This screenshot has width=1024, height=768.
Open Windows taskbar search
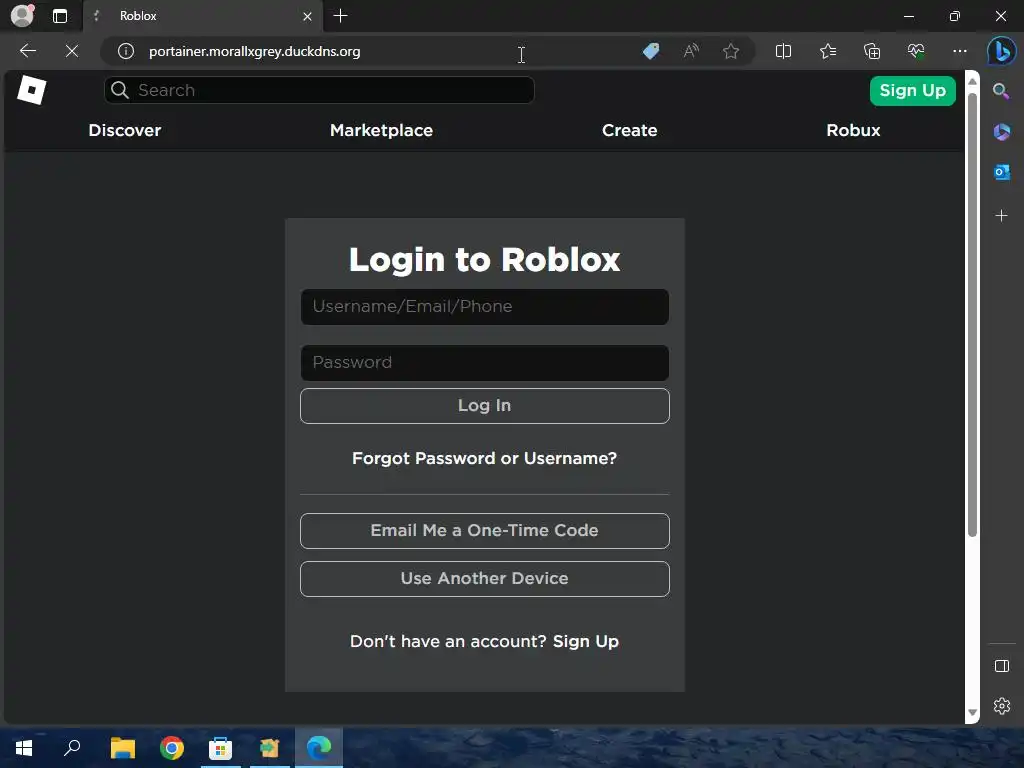pos(72,748)
